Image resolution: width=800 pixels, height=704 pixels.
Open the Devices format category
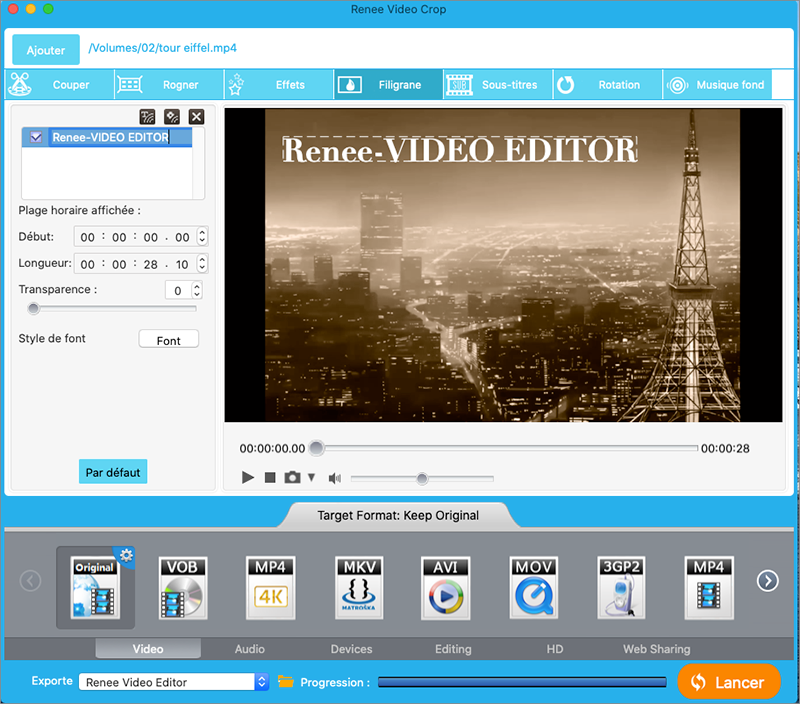tap(351, 648)
